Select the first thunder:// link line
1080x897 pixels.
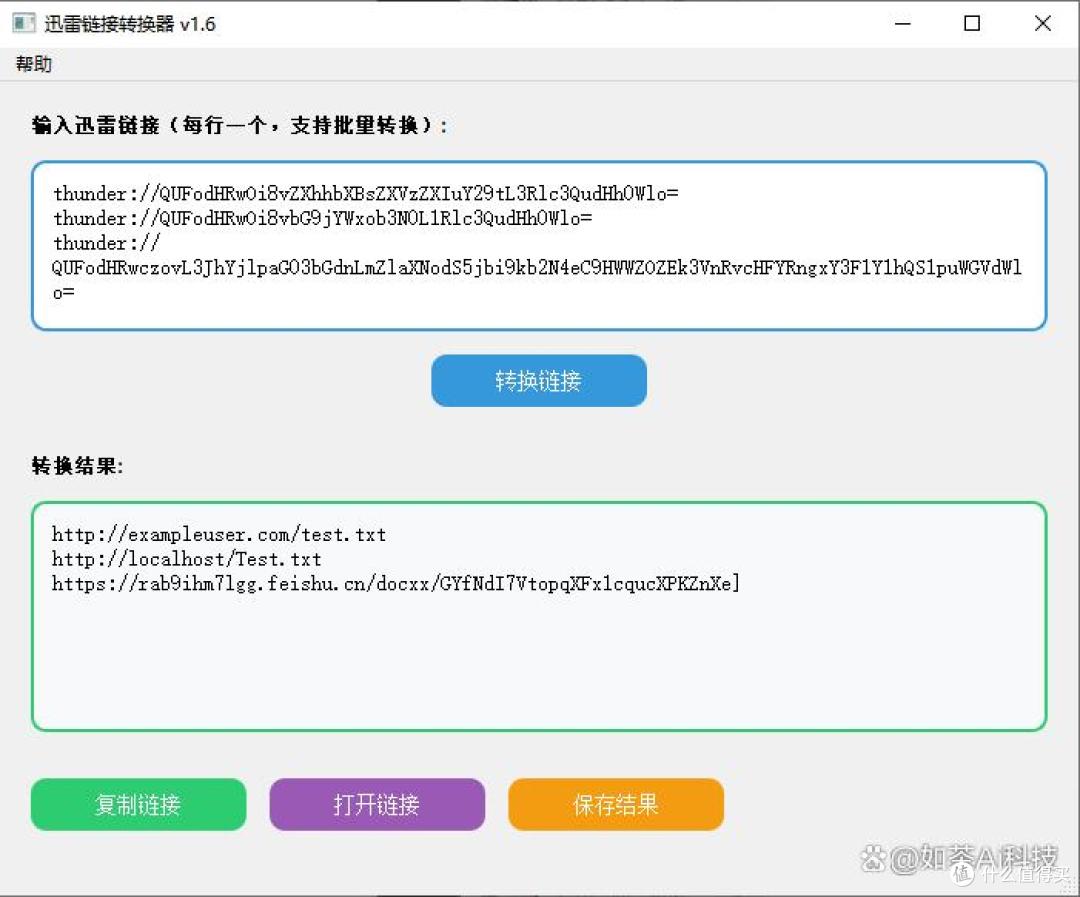click(365, 193)
